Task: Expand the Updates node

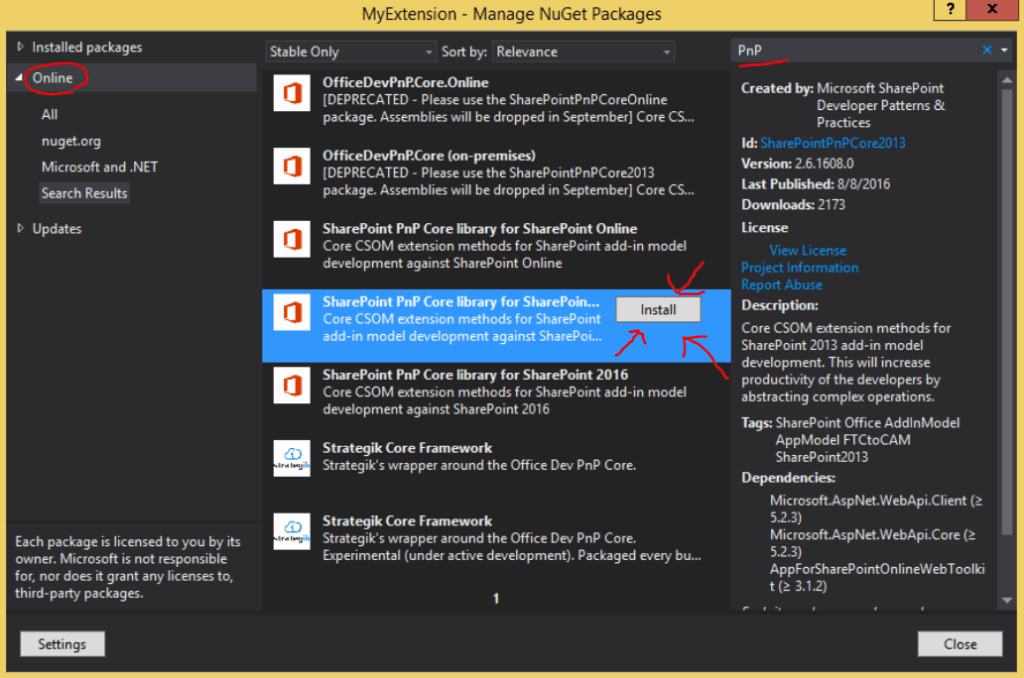Action: [21, 229]
